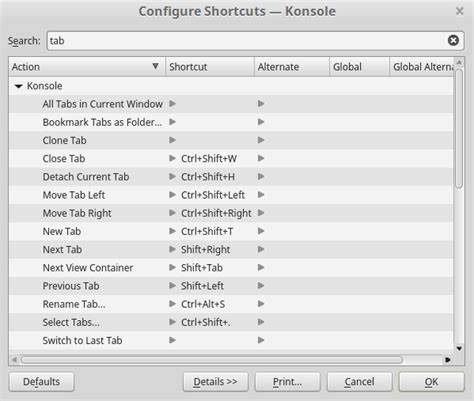Expand shortcut arrow for Select Tabs

pyautogui.click(x=172, y=322)
